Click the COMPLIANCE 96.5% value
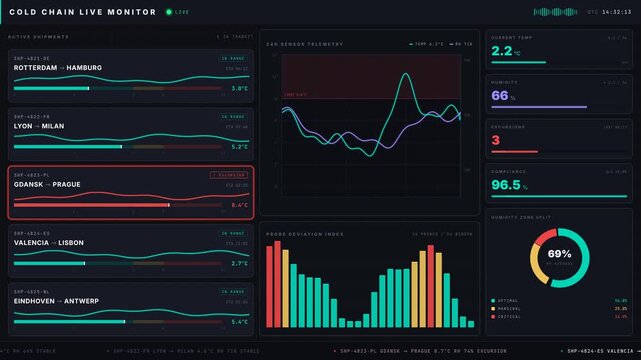The height and width of the screenshot is (360, 641). 509,185
